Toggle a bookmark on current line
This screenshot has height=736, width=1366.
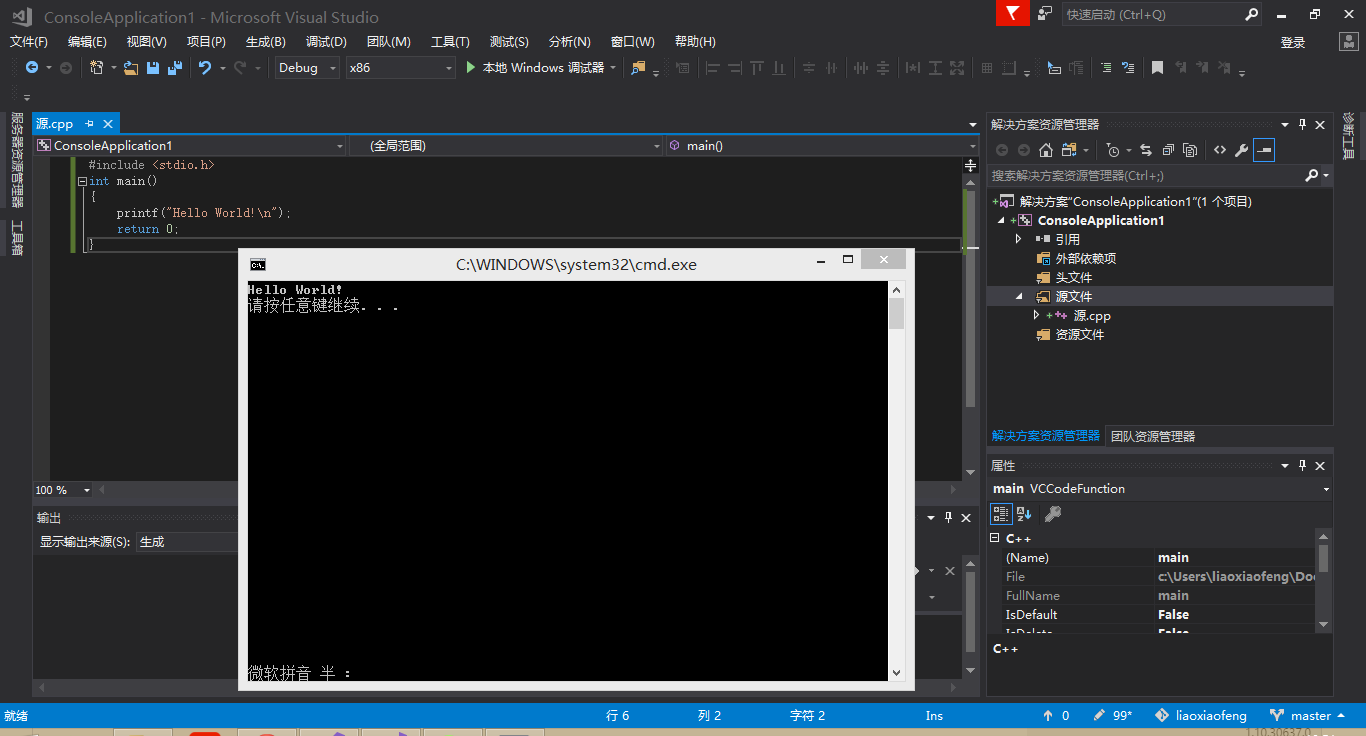pos(1157,68)
